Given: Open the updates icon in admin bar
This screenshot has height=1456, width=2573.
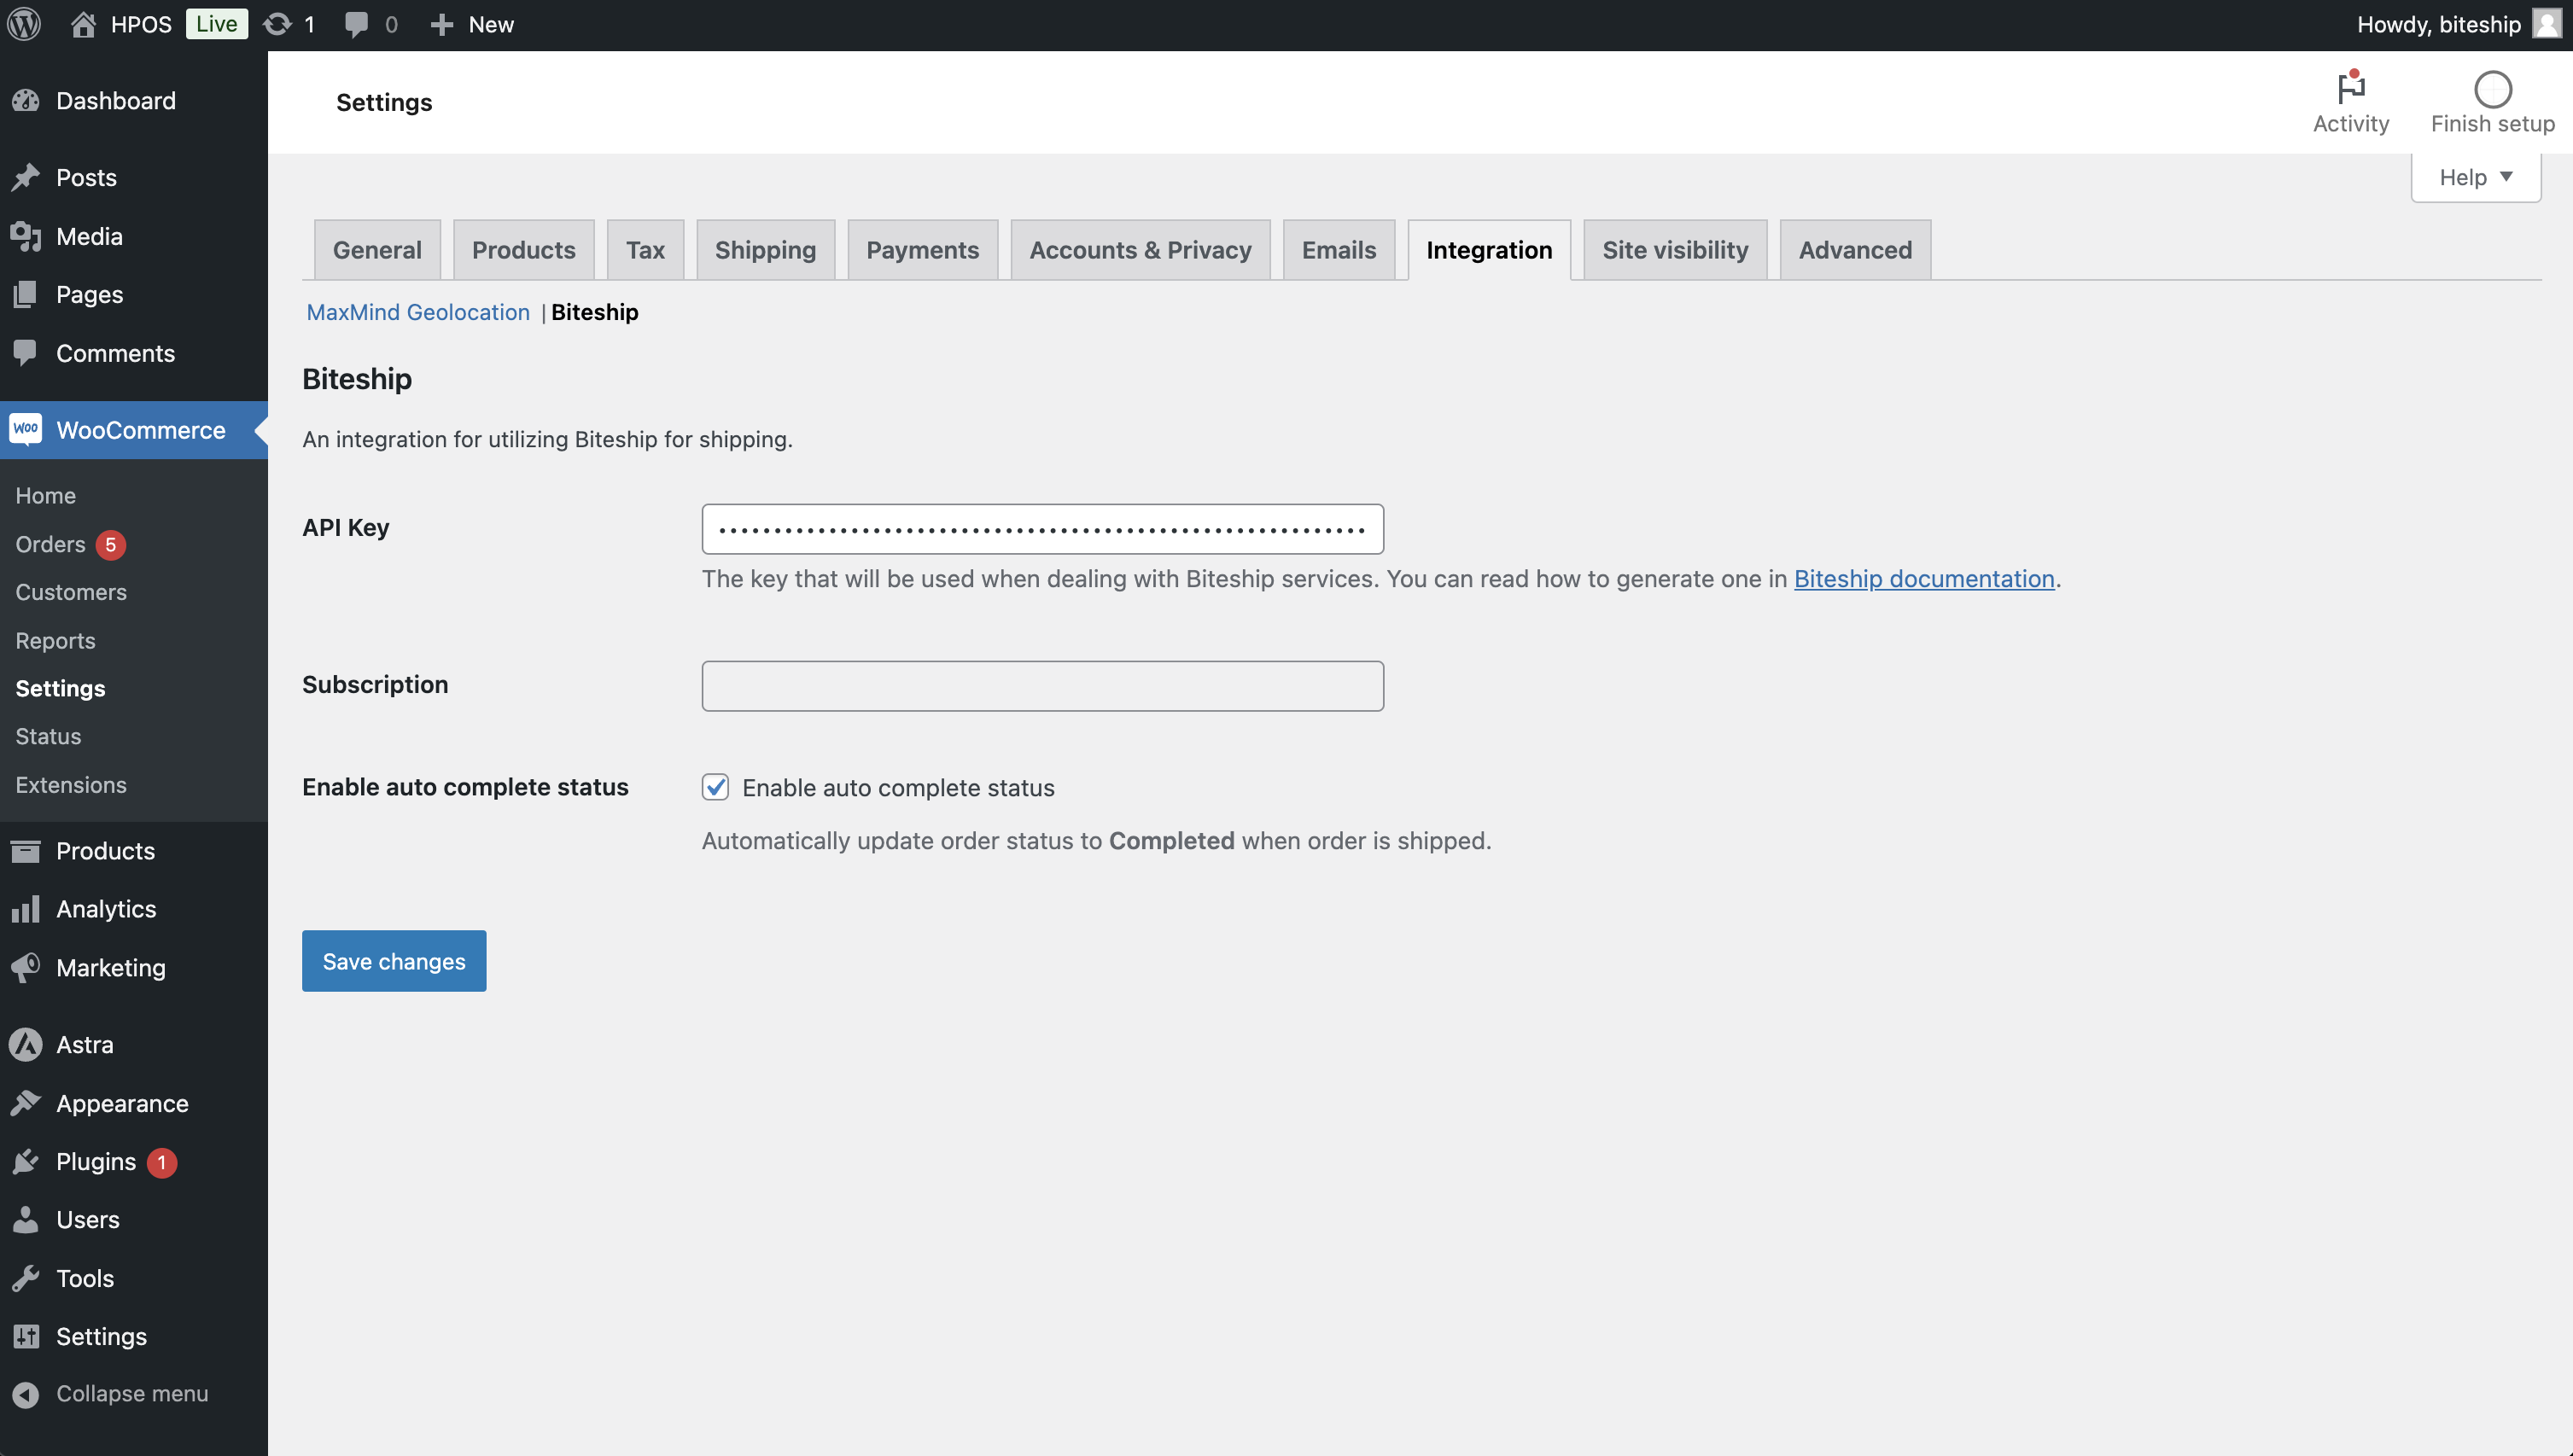Looking at the screenshot, I should [278, 24].
